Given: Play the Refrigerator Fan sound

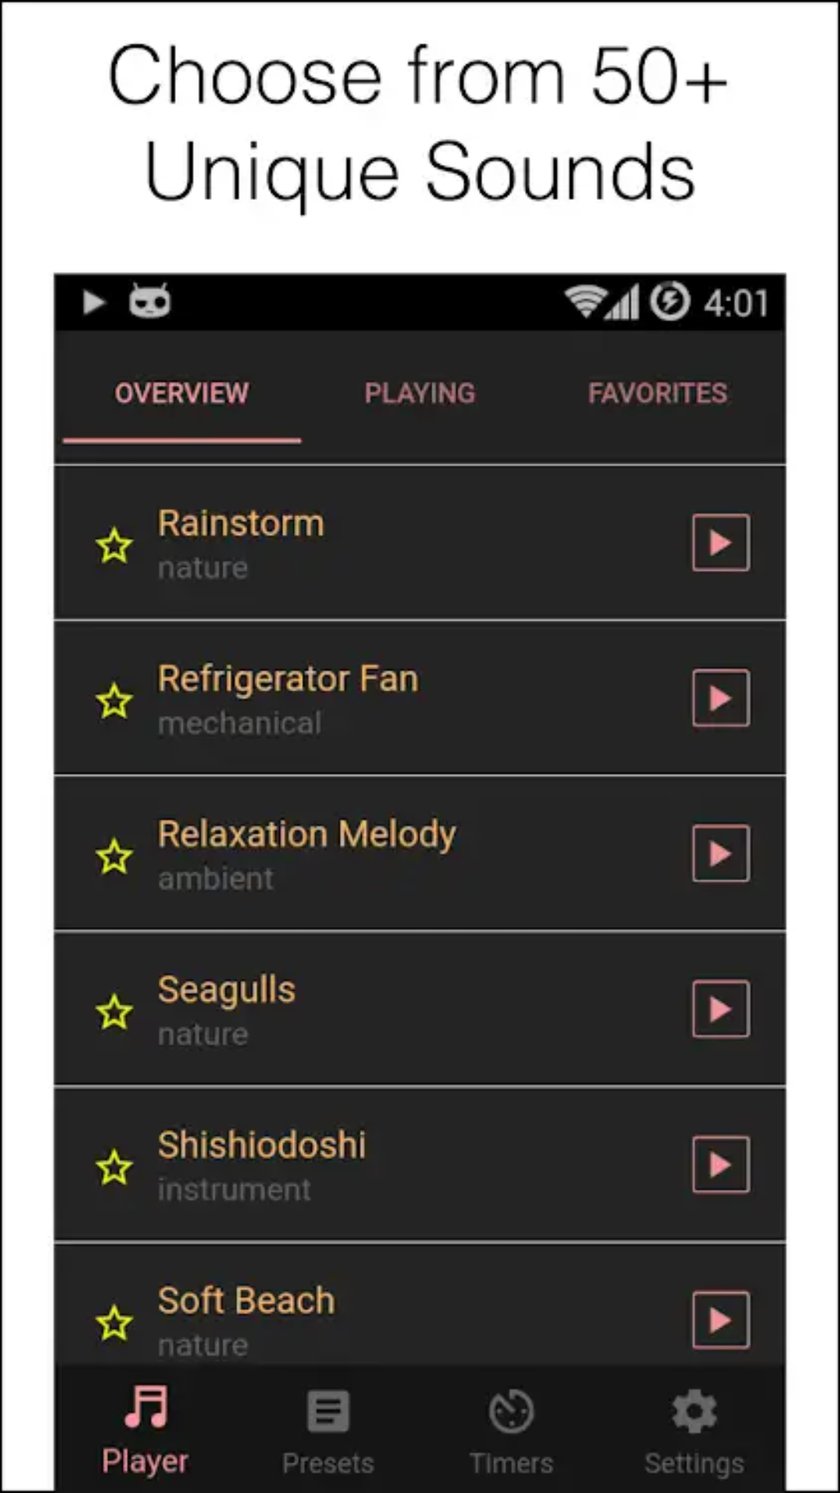Looking at the screenshot, I should (x=720, y=698).
